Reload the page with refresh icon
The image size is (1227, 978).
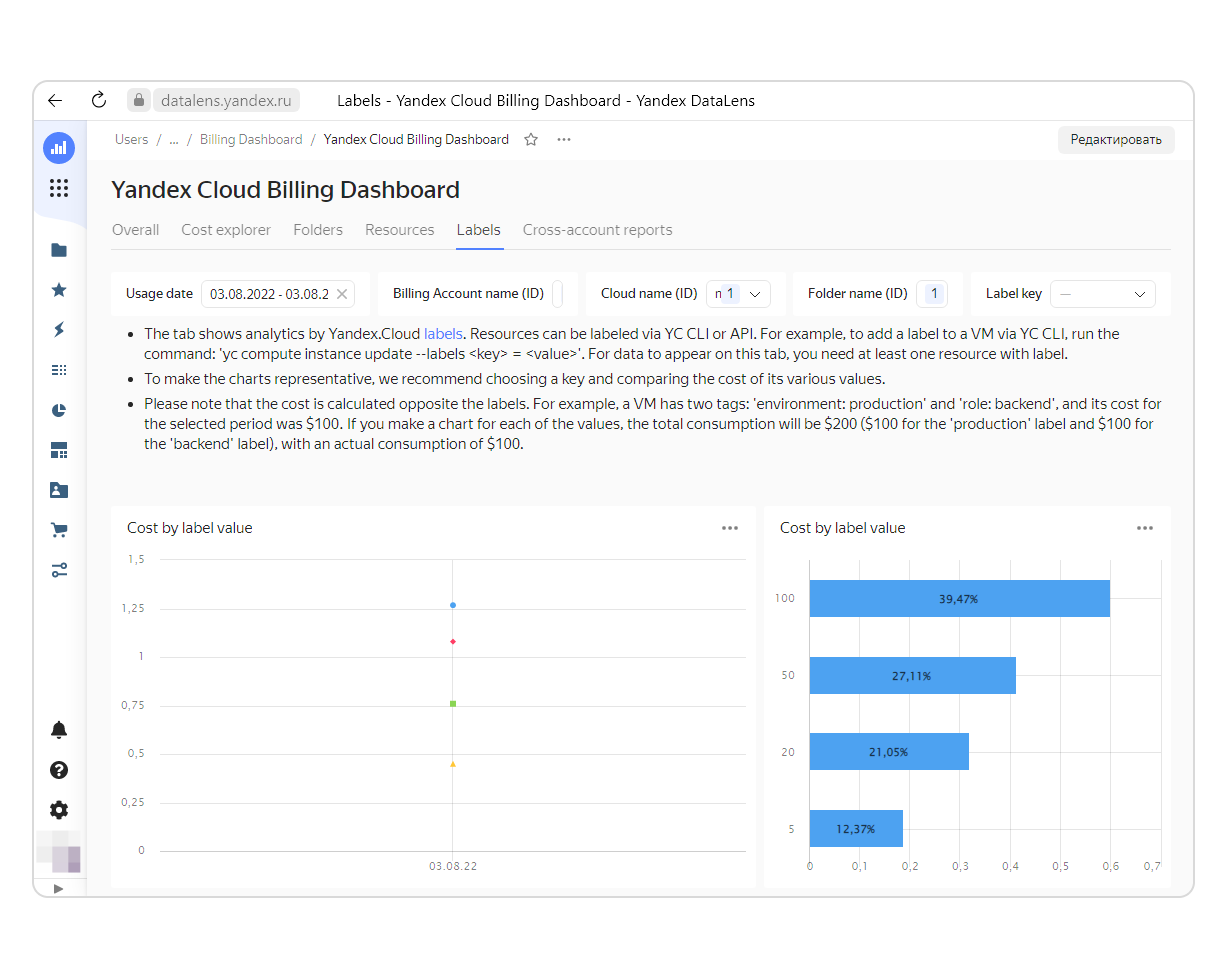point(98,100)
